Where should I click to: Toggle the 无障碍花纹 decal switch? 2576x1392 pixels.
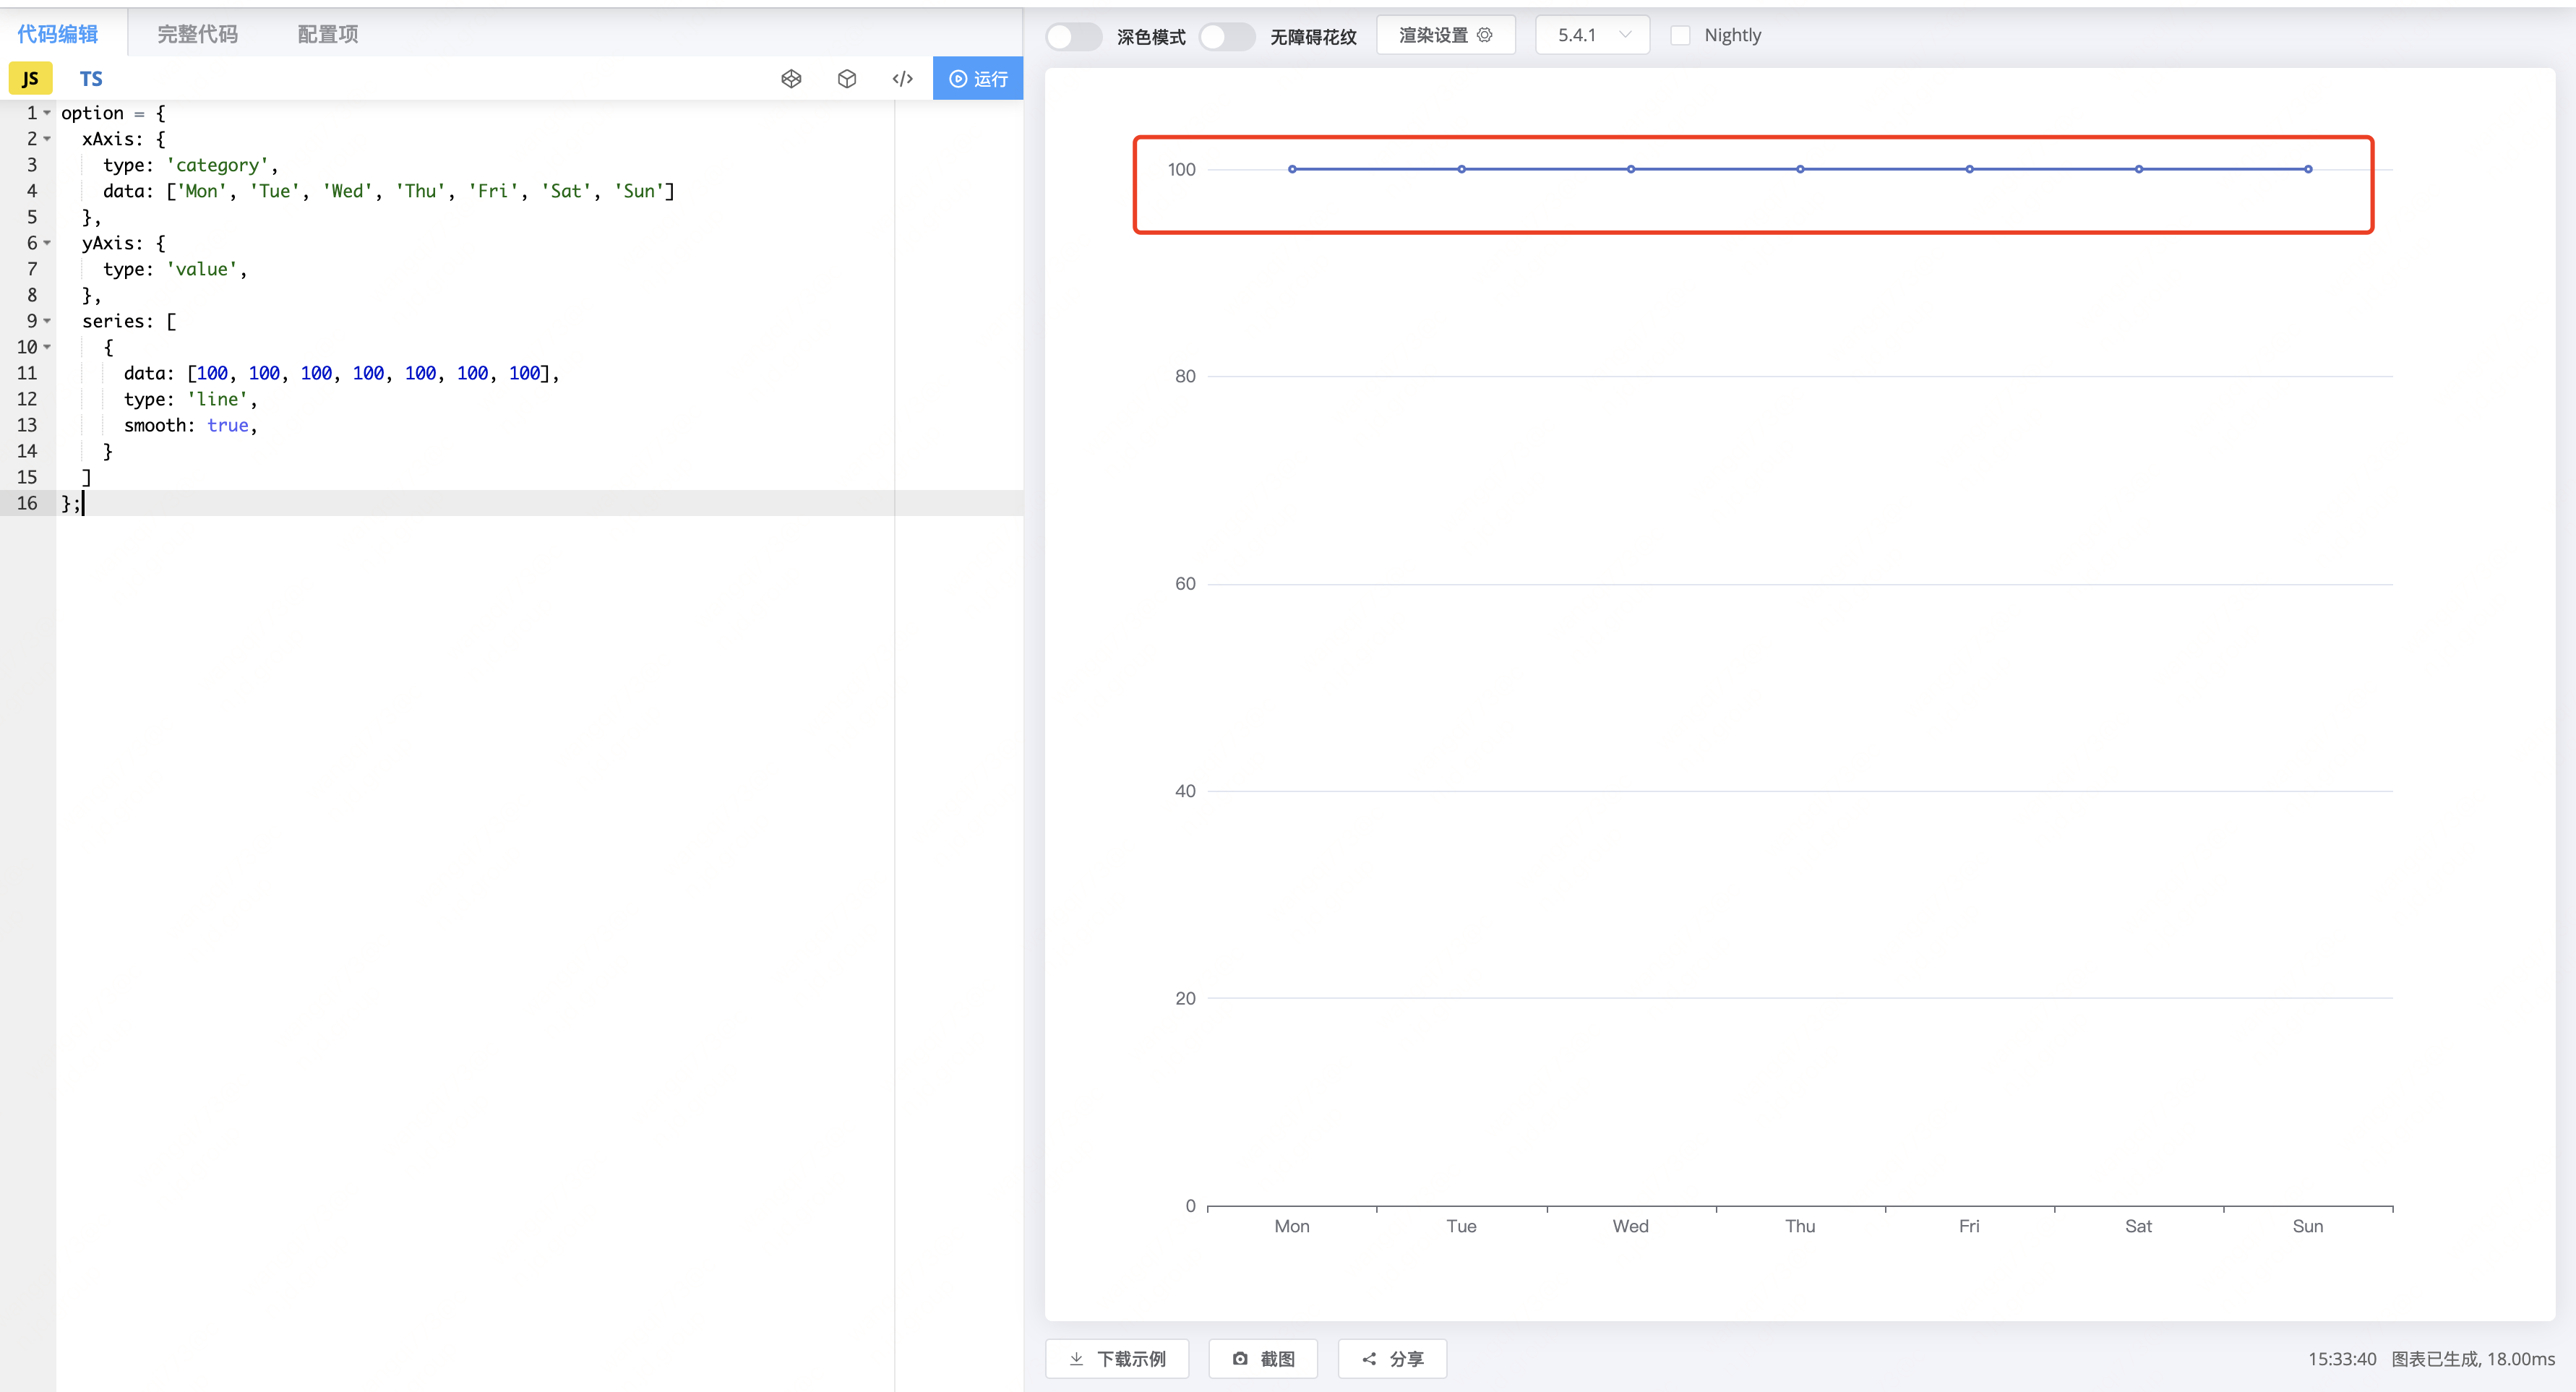point(1226,36)
